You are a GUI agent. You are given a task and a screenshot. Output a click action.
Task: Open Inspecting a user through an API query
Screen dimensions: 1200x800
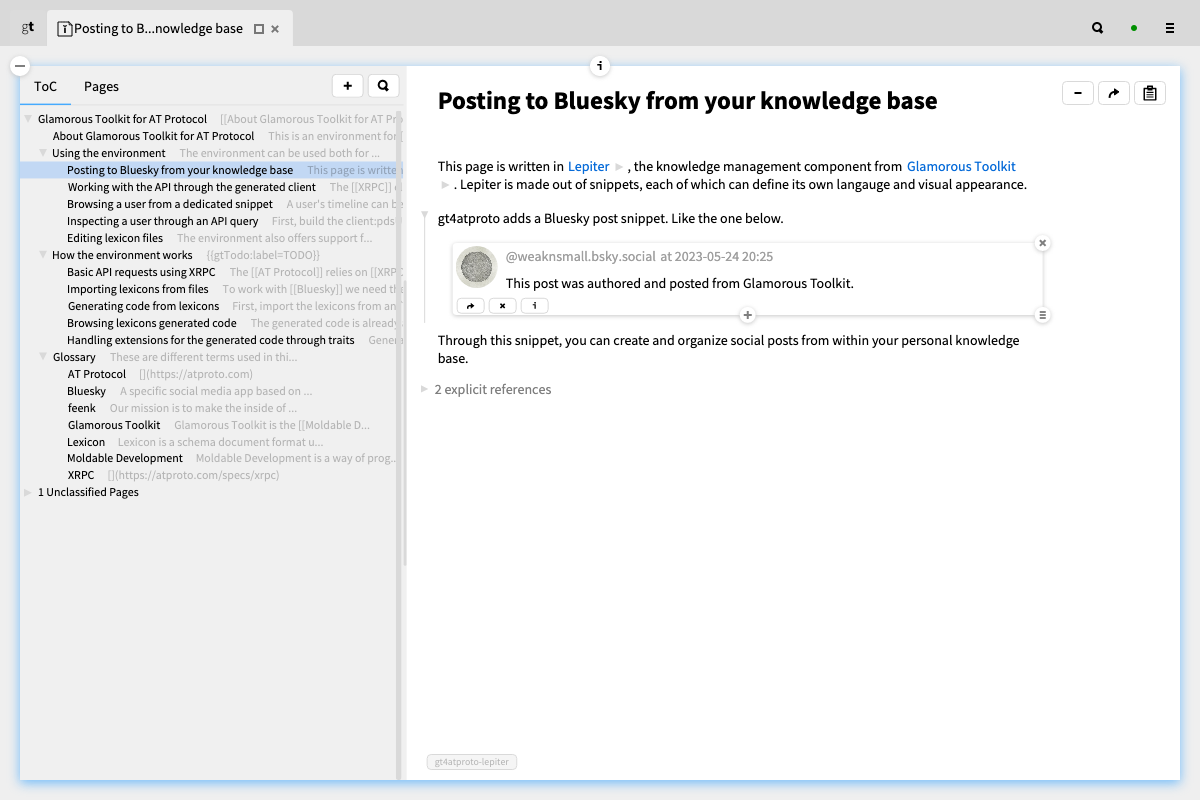click(x=163, y=221)
